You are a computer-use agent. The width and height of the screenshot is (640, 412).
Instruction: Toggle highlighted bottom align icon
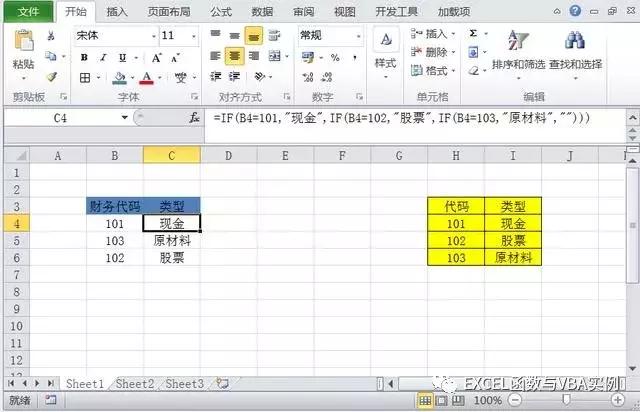click(x=254, y=36)
